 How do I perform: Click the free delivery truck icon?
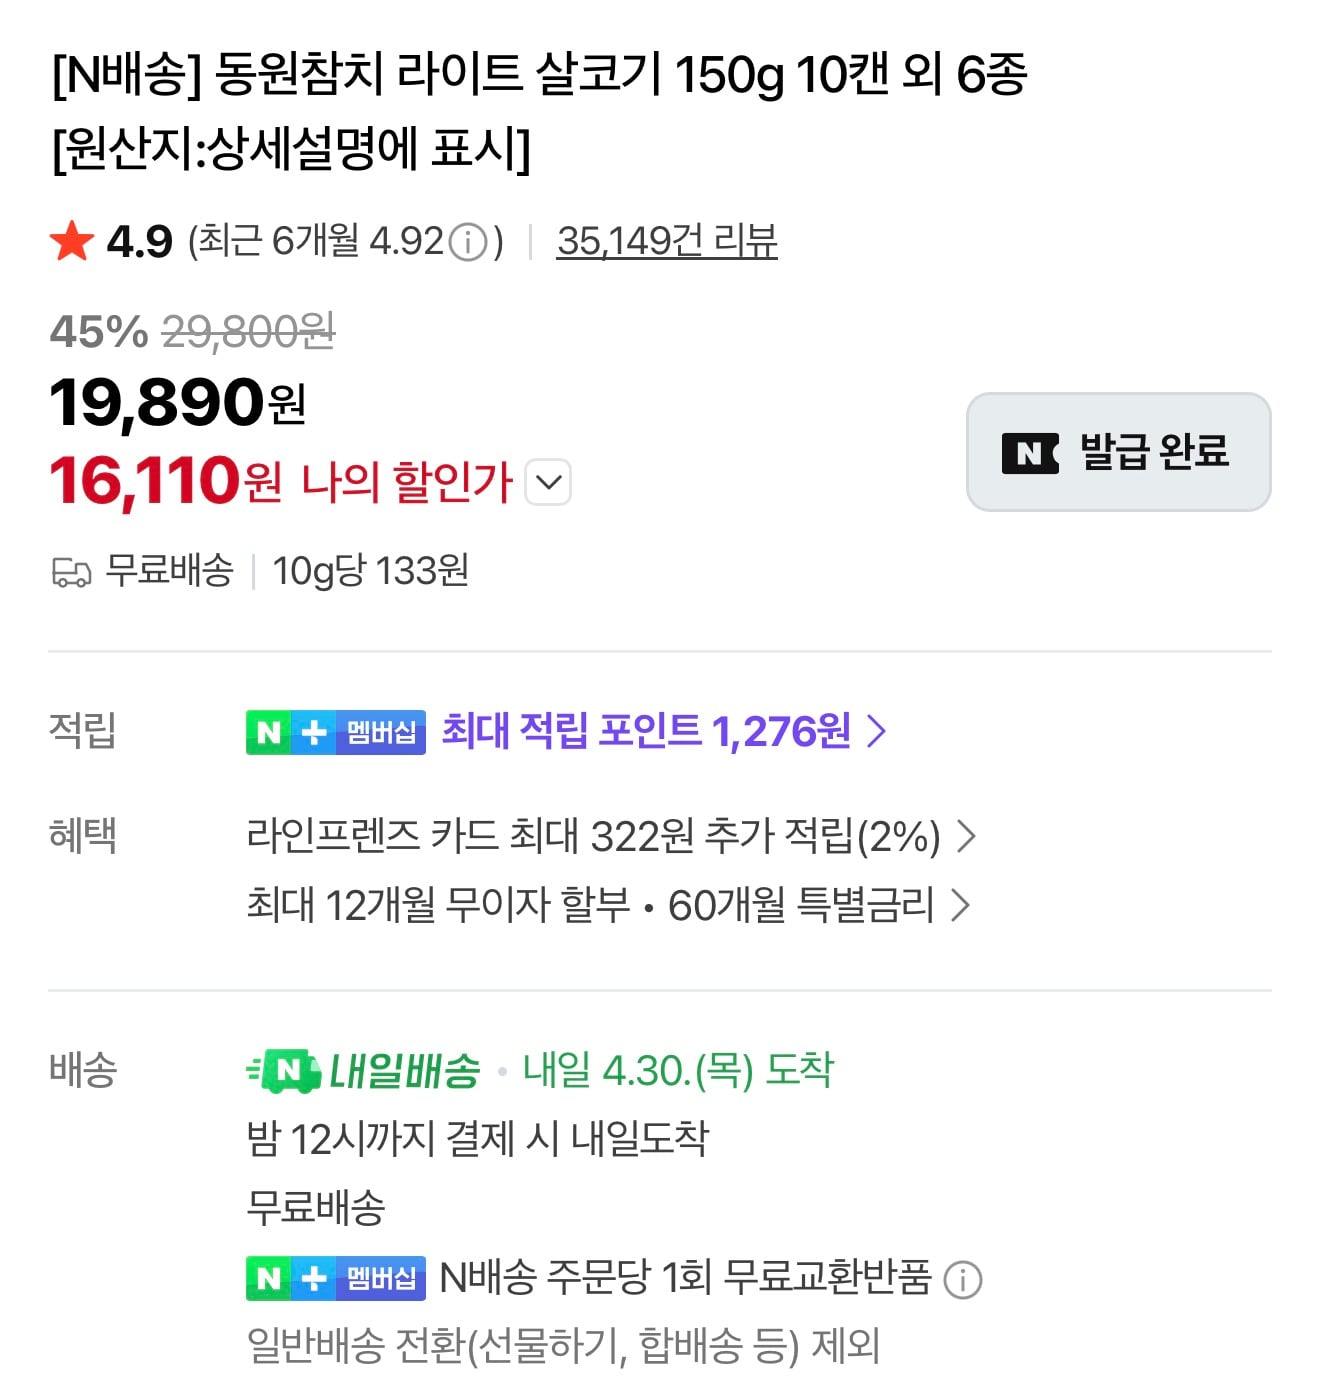(x=71, y=573)
